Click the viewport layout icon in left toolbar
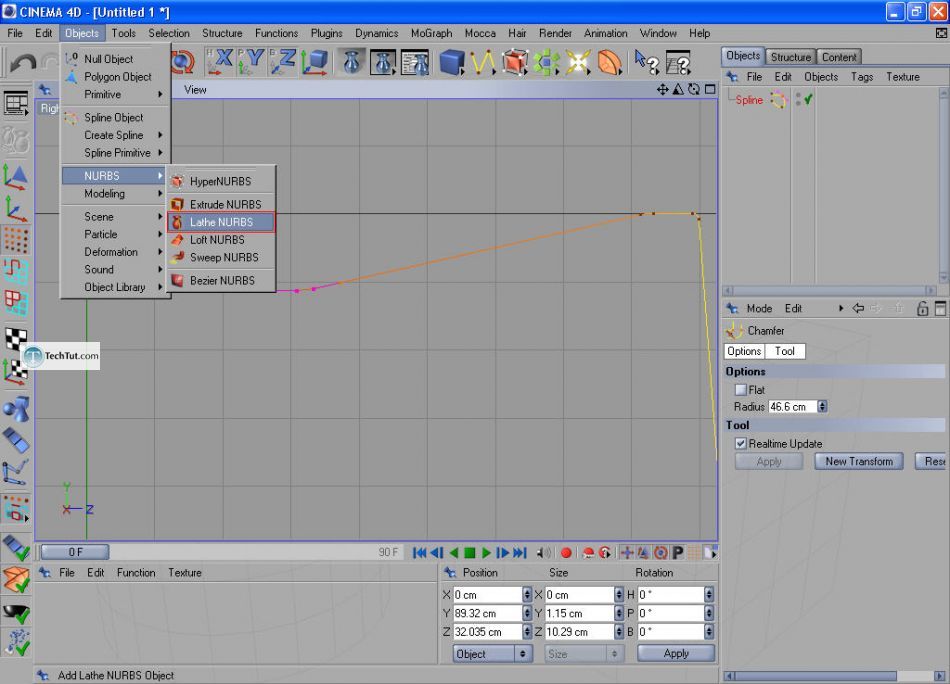The width and height of the screenshot is (950, 684). 16,104
